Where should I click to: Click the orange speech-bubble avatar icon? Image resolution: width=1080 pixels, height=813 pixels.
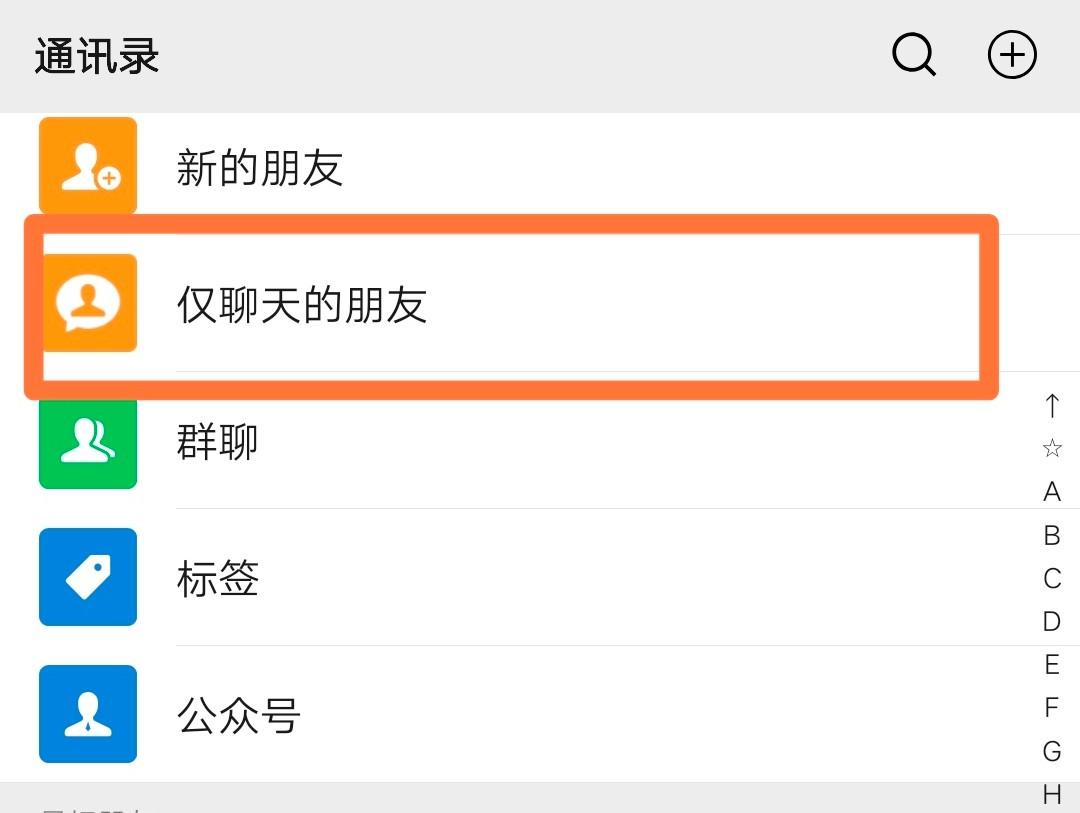[88, 303]
